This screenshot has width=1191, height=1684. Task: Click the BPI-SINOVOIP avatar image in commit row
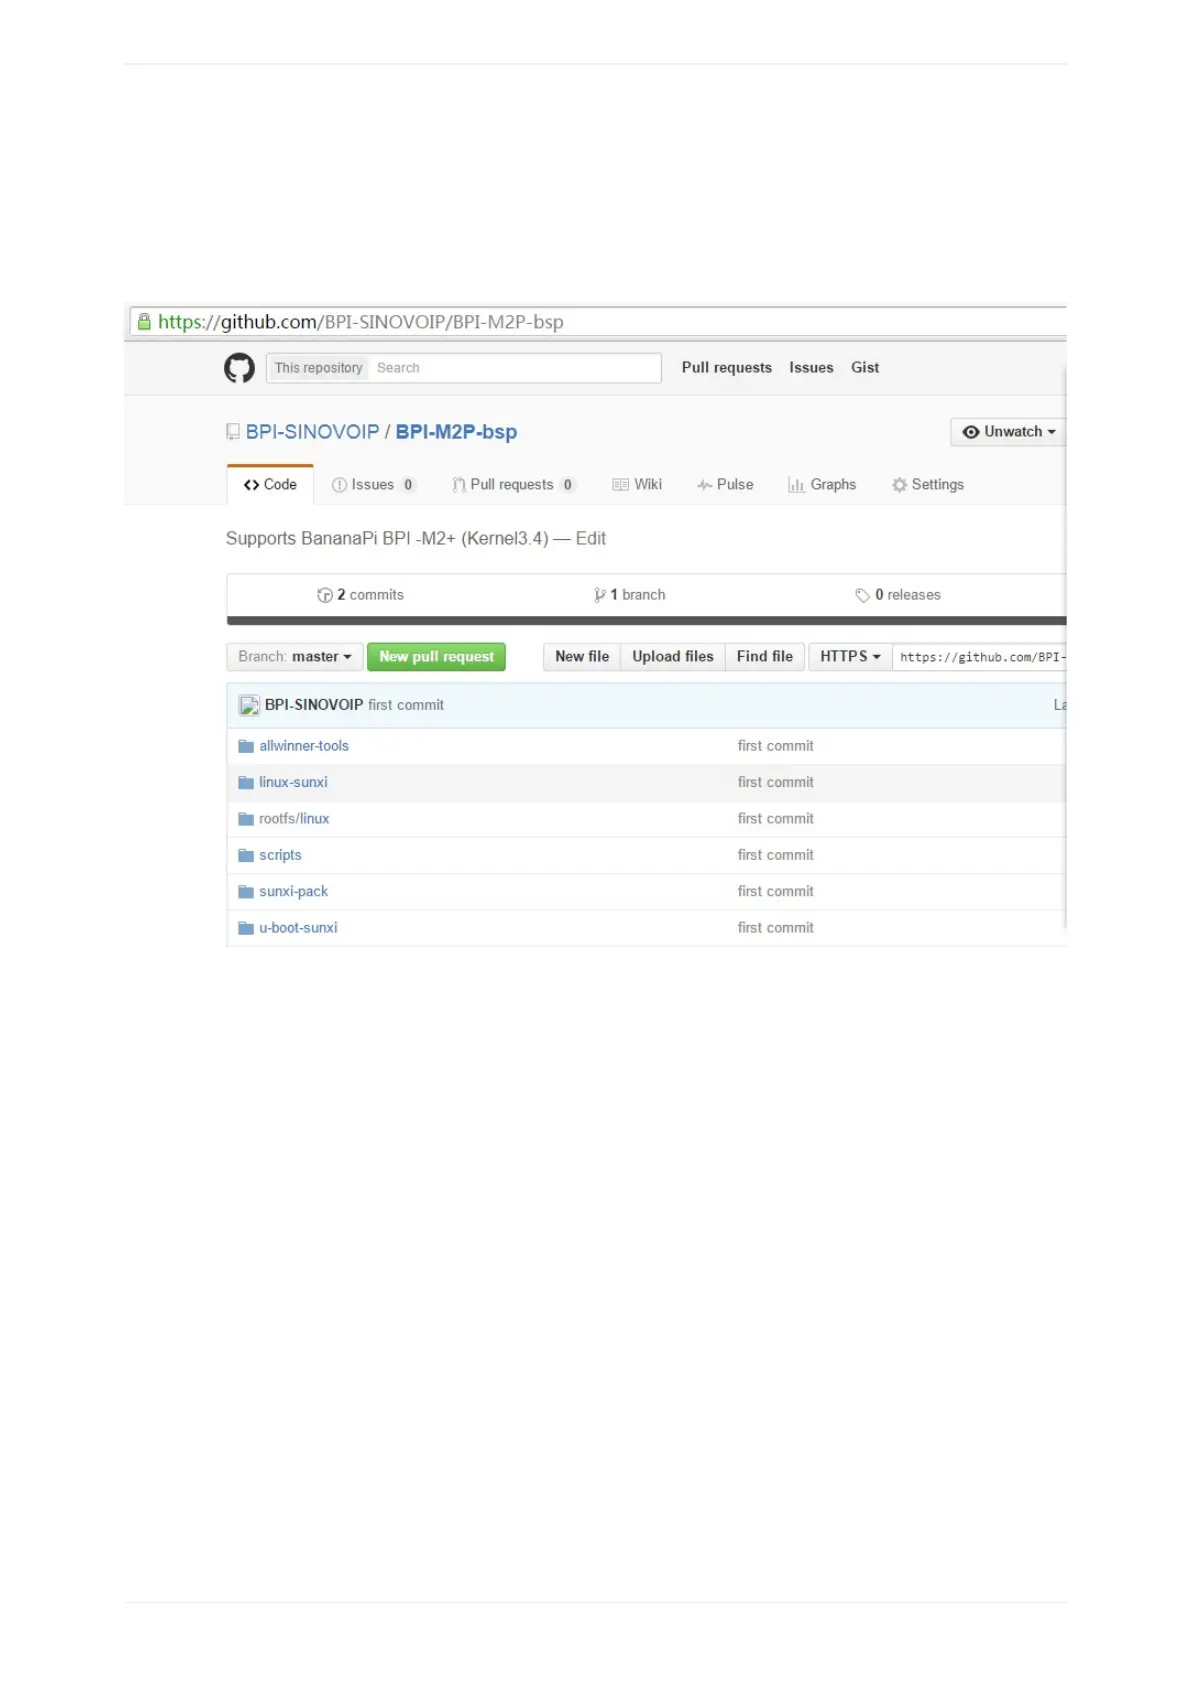[x=249, y=705]
